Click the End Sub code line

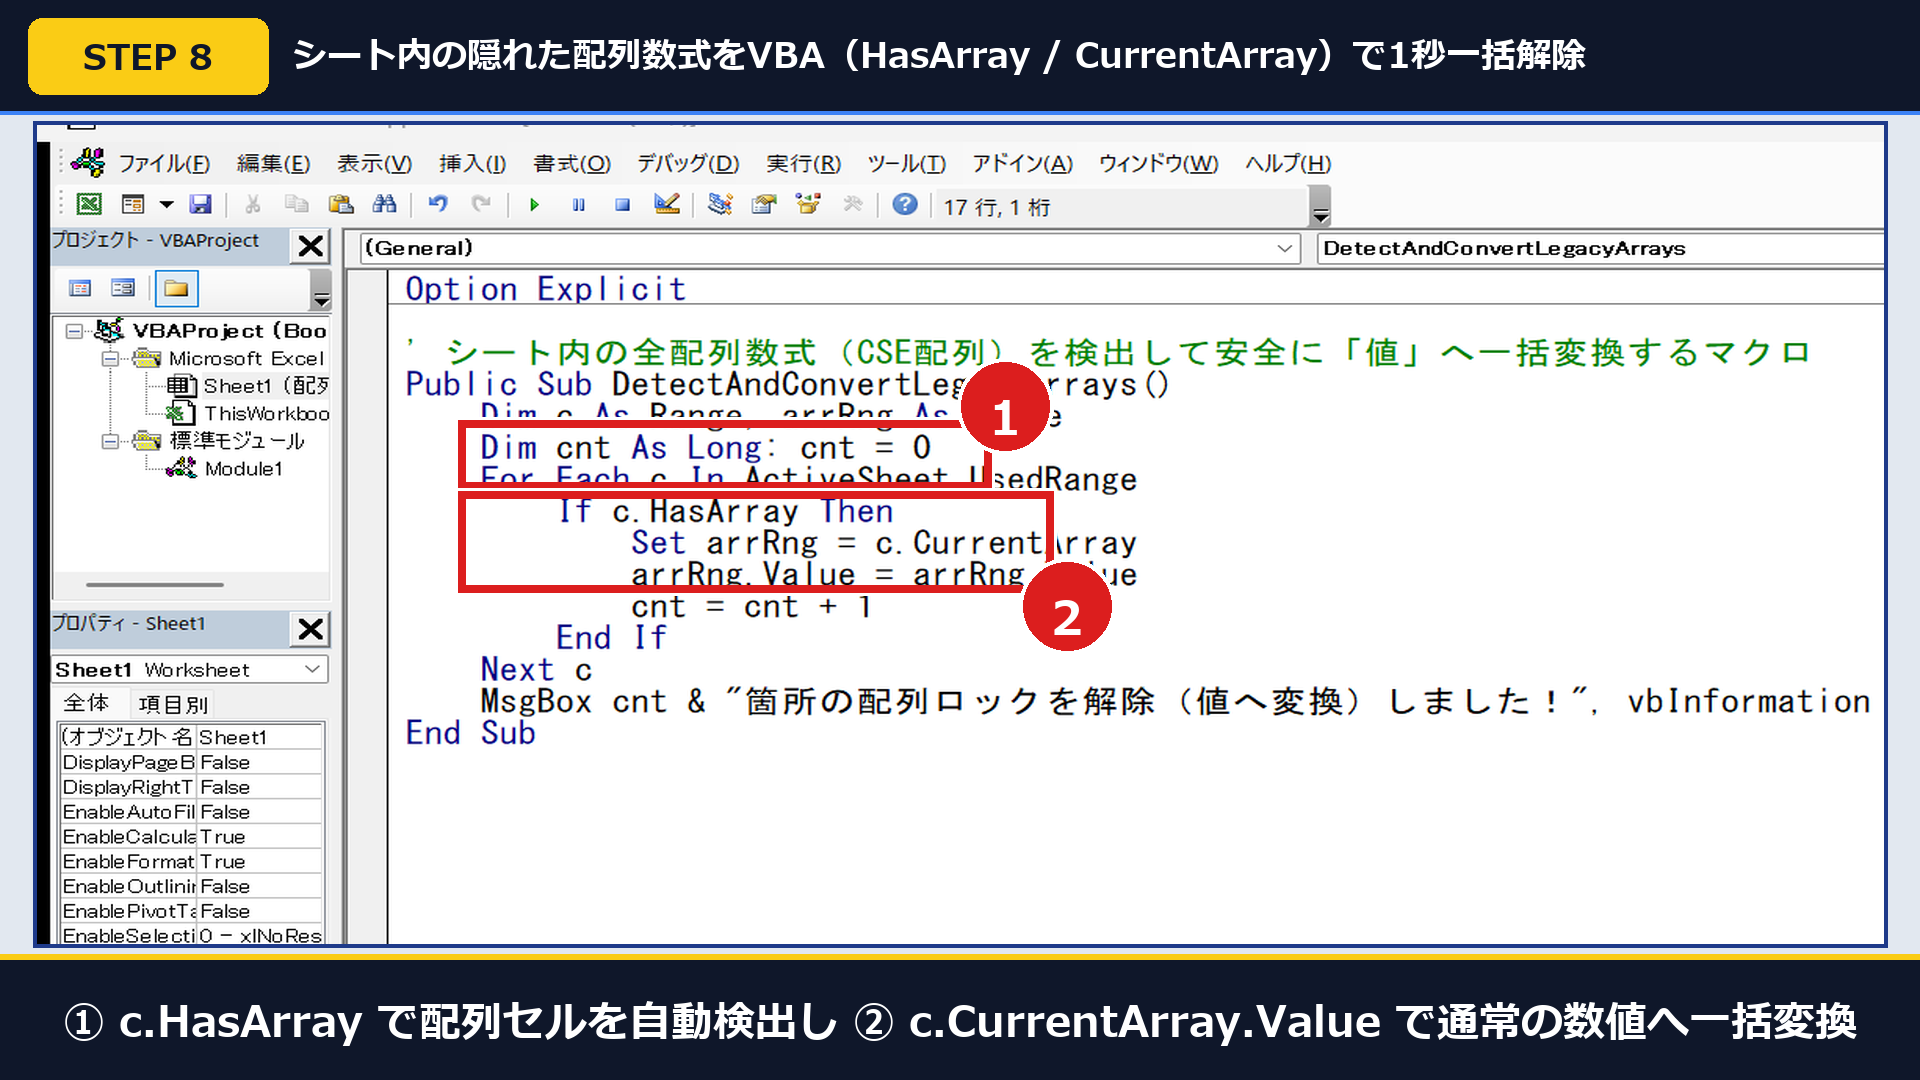point(470,733)
